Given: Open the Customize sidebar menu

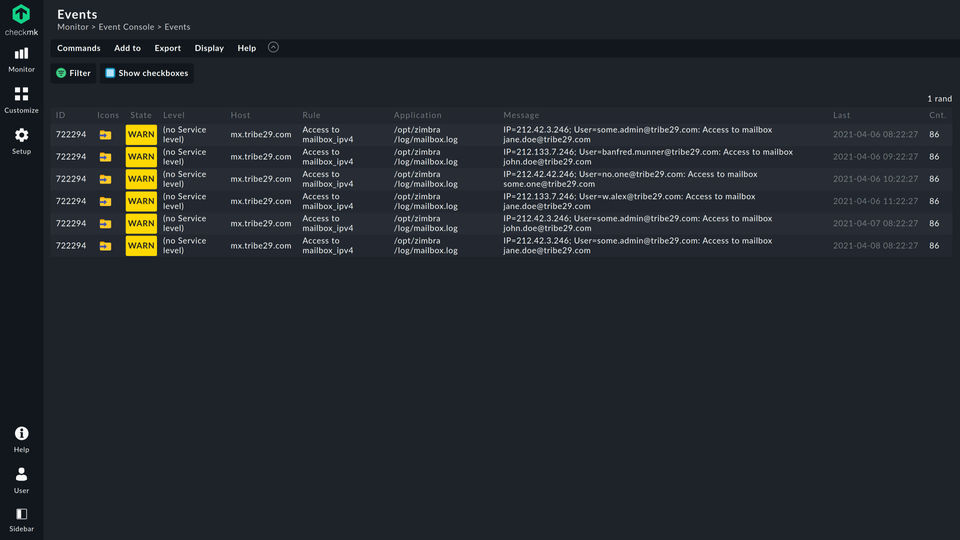Looking at the screenshot, I should pyautogui.click(x=21, y=100).
